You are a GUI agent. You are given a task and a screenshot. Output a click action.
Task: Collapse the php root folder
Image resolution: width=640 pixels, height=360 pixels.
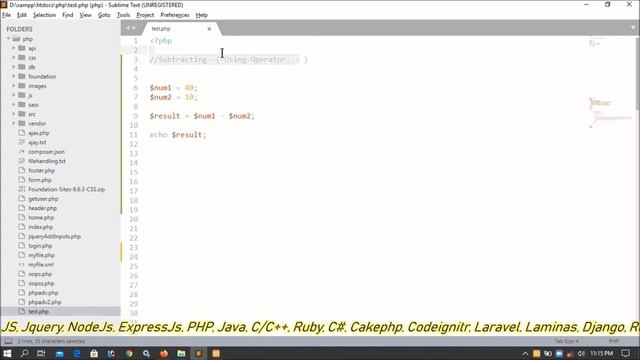tap(8, 39)
